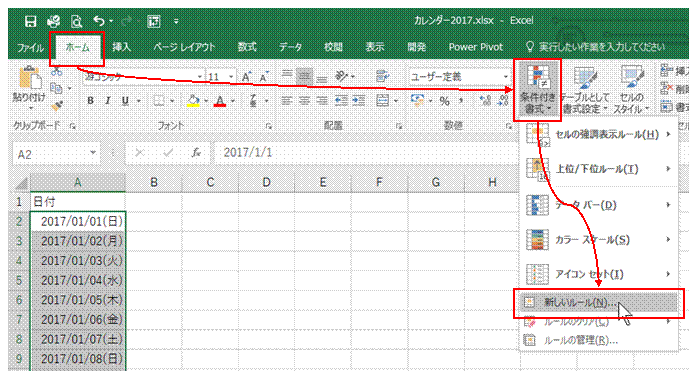
Task: Expand the fill color dropdown arrow
Action: (206, 101)
